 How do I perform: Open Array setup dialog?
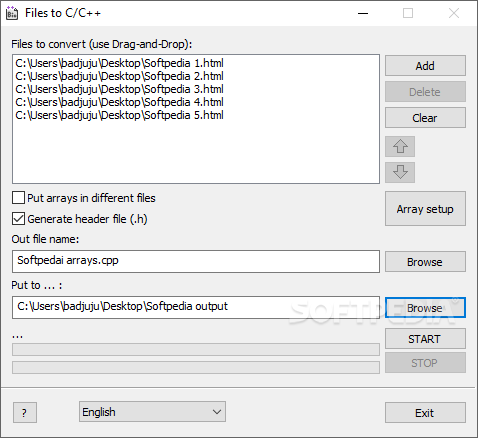click(425, 209)
